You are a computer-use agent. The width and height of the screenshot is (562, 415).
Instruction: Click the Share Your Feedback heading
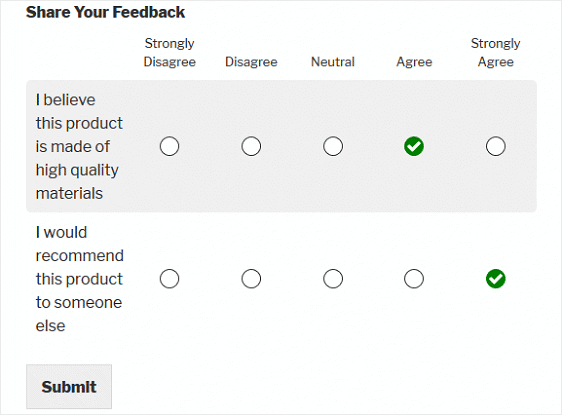(105, 12)
